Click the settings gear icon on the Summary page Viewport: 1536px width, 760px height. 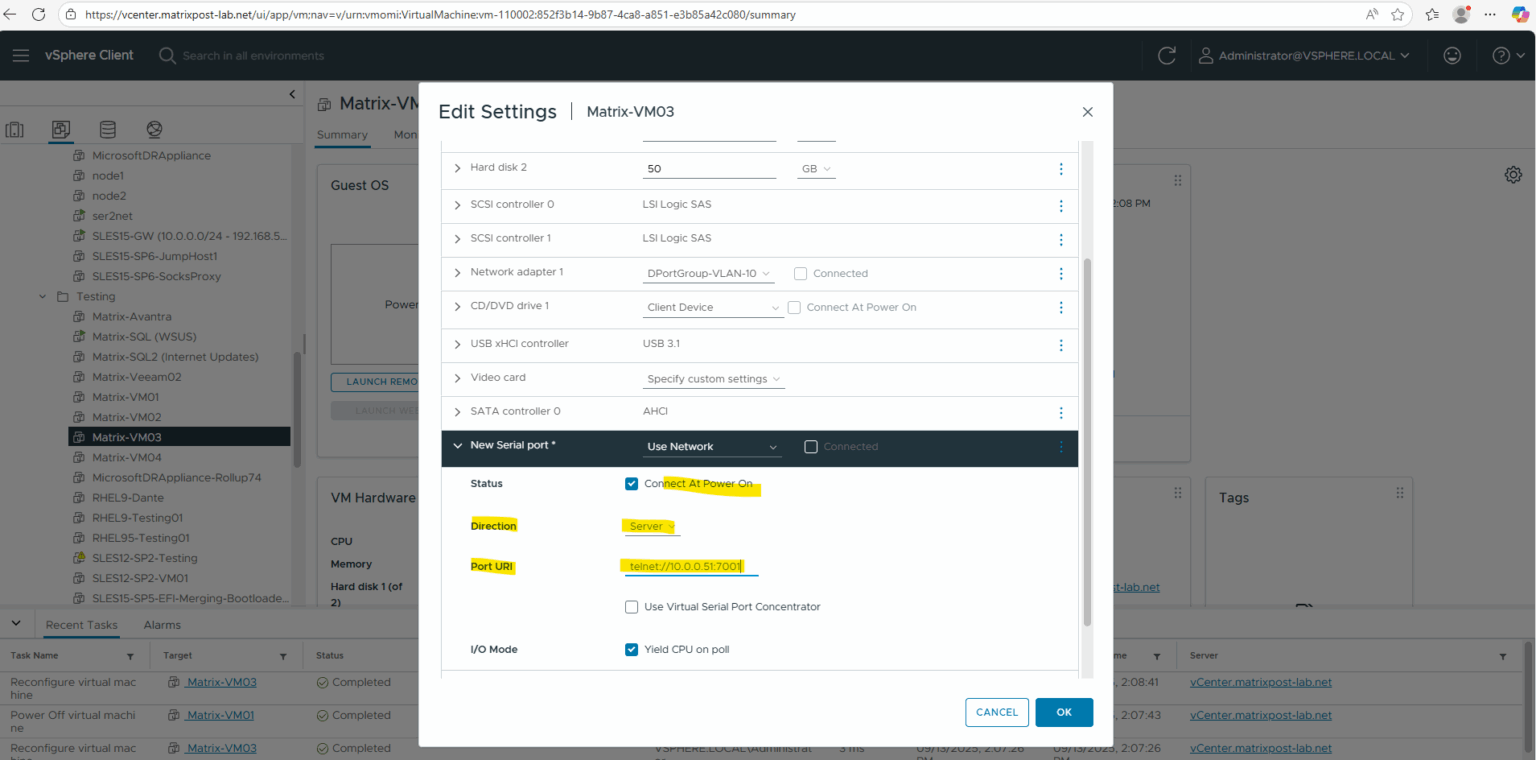[1513, 175]
